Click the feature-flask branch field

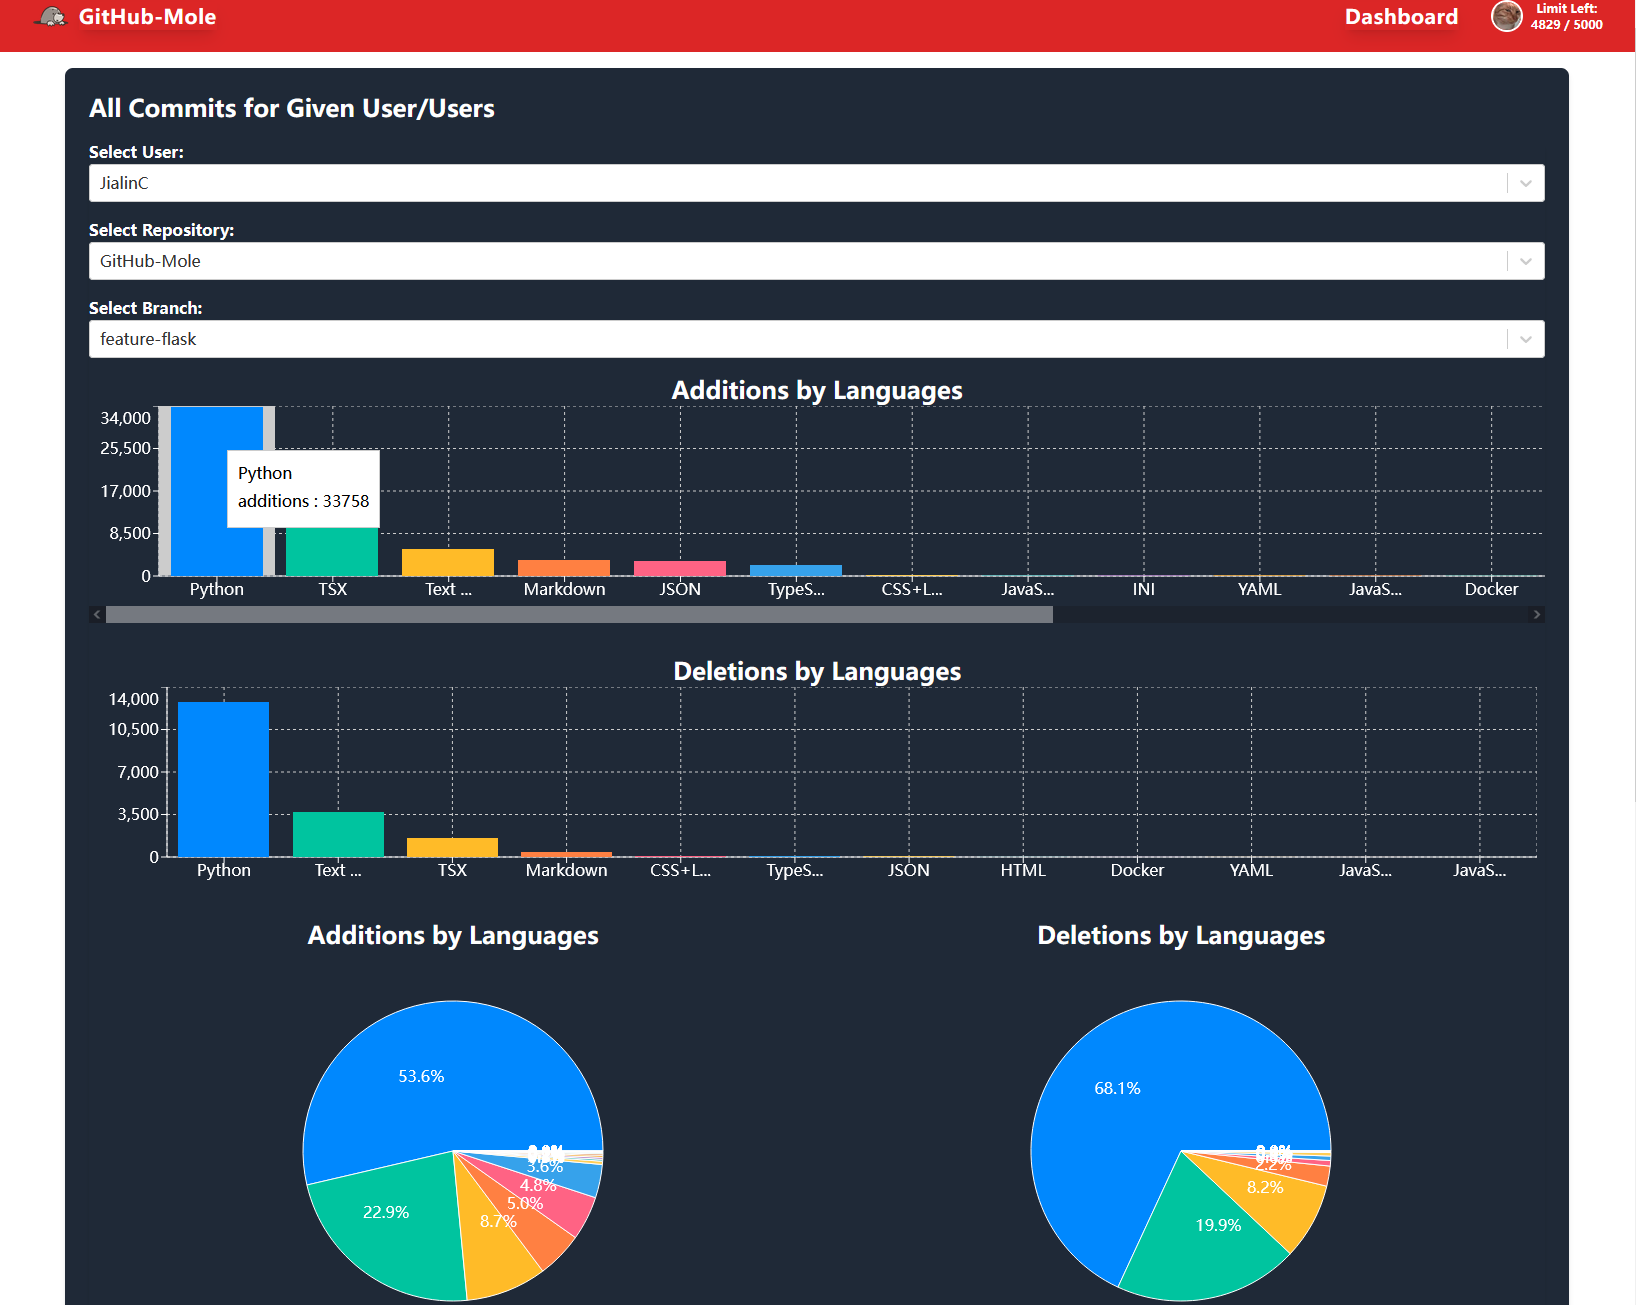tap(600, 339)
